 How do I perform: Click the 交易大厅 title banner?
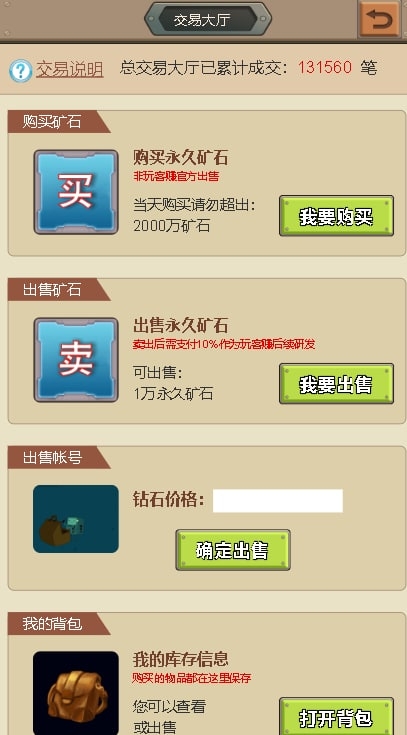(x=208, y=20)
